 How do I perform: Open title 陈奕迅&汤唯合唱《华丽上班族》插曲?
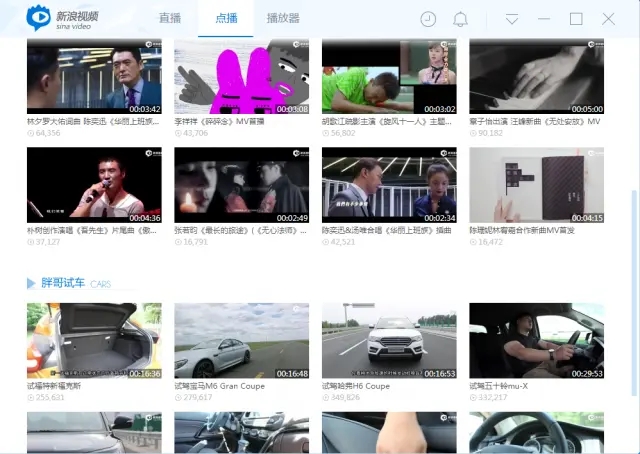pyautogui.click(x=387, y=230)
